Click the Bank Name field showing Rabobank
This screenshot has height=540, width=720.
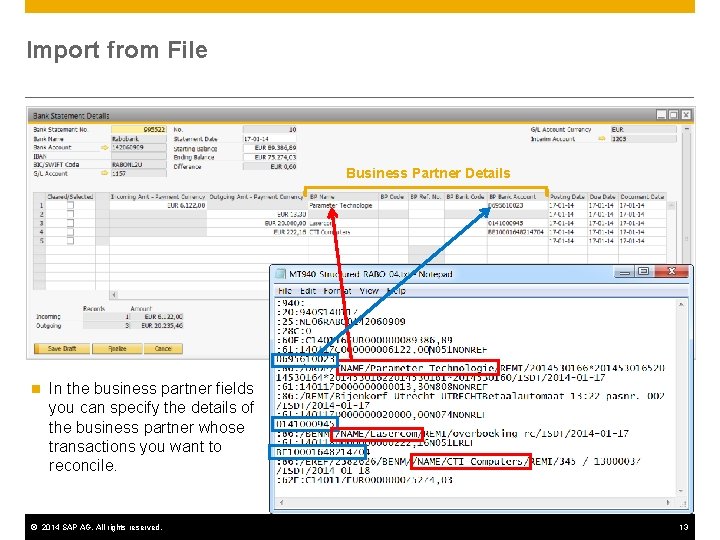(x=139, y=138)
